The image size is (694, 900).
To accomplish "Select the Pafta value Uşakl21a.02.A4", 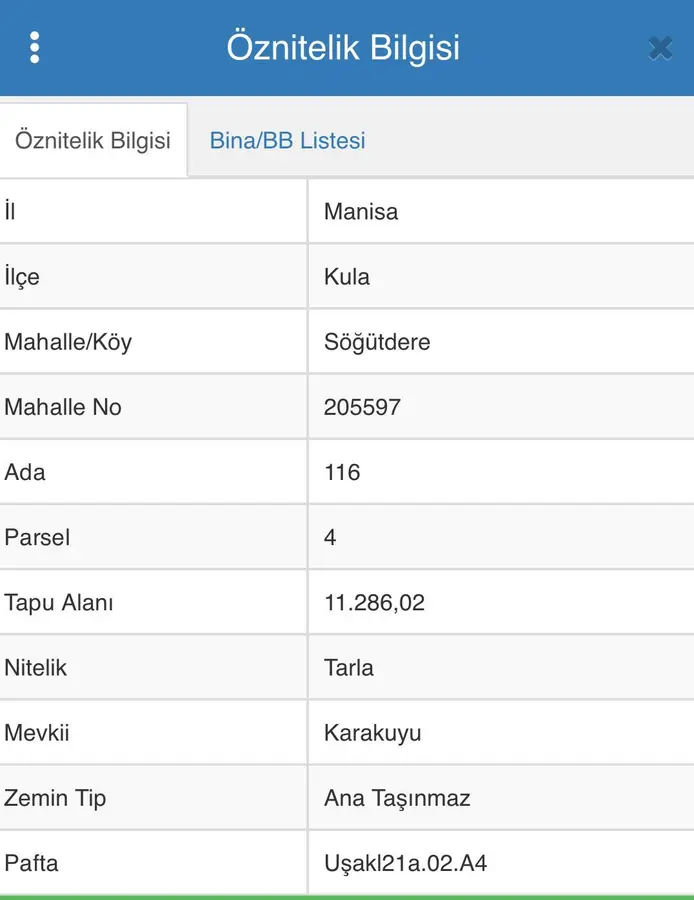I will click(x=405, y=863).
